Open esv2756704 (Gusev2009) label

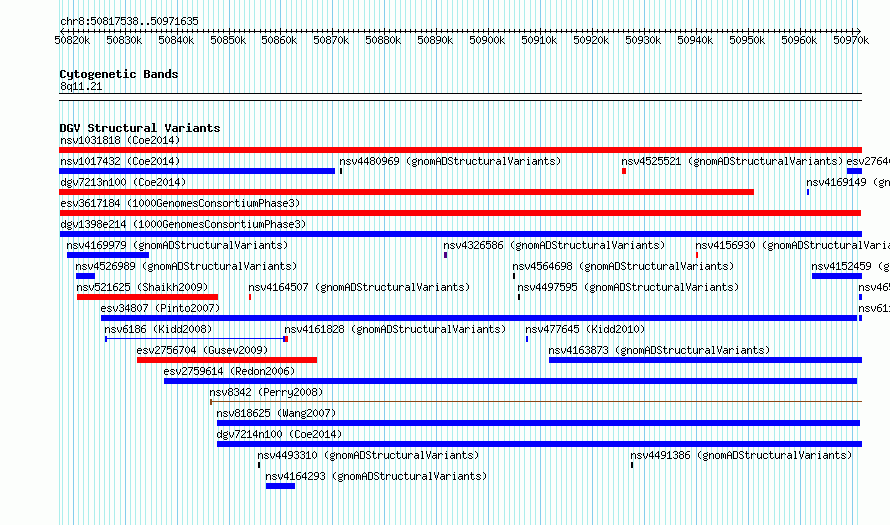(x=202, y=350)
